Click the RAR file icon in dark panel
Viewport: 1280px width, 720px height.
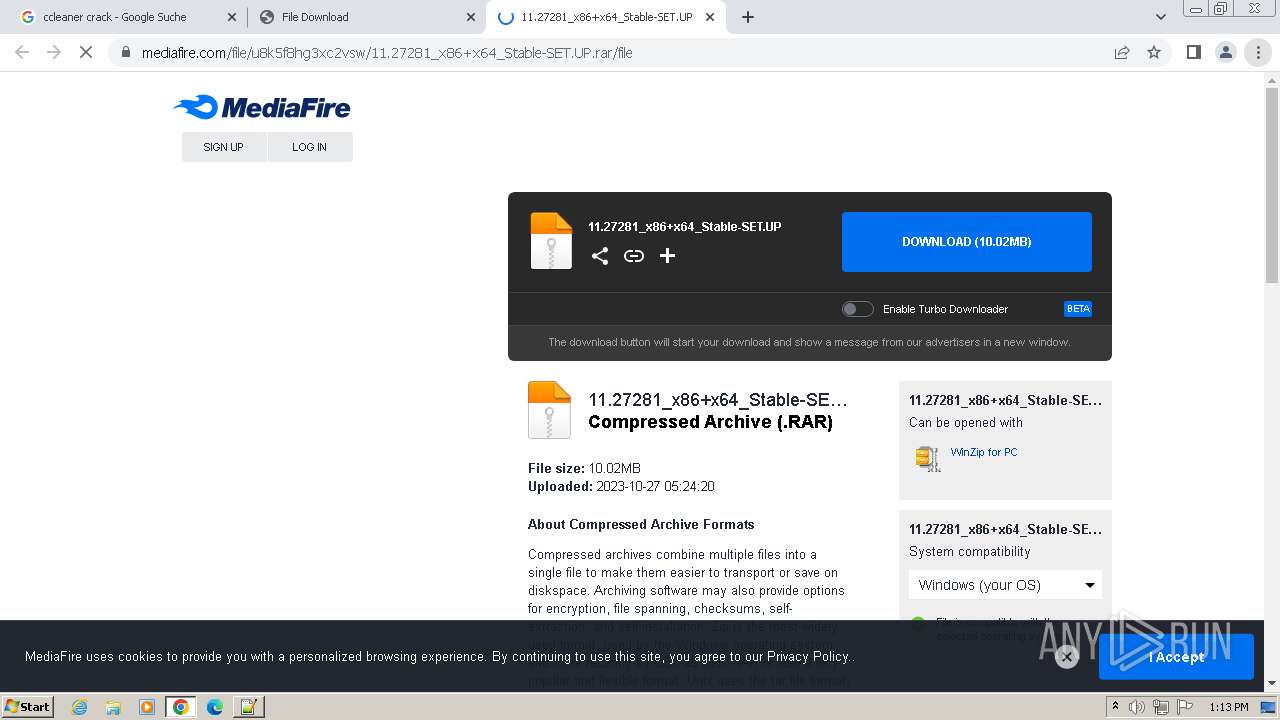tap(551, 241)
